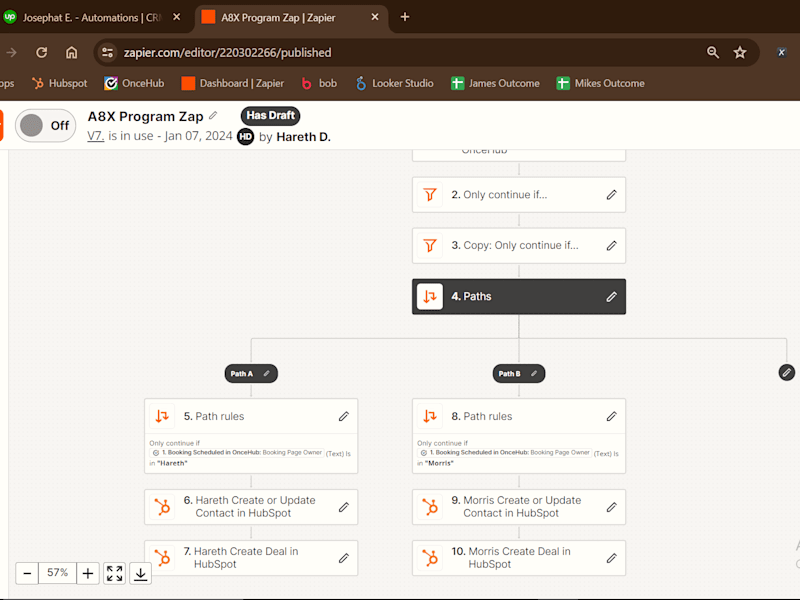
Task: Rename Path A using its pencil
Action: click(x=266, y=373)
